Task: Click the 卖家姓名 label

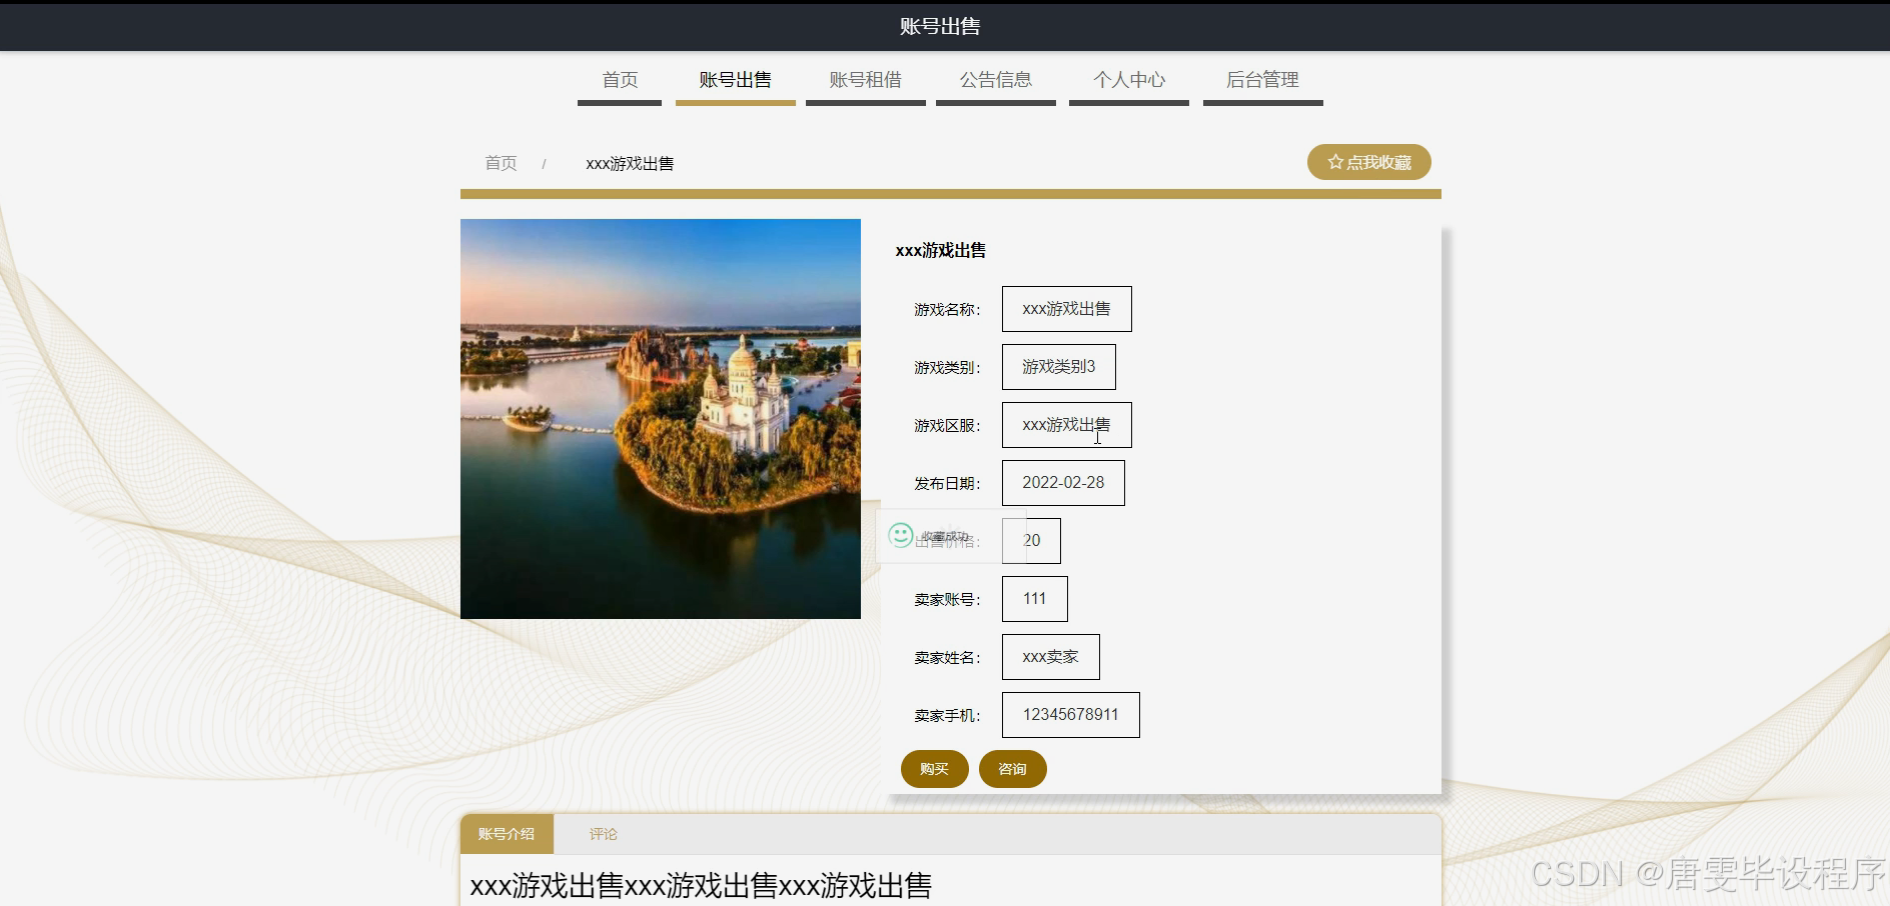Action: tap(947, 658)
